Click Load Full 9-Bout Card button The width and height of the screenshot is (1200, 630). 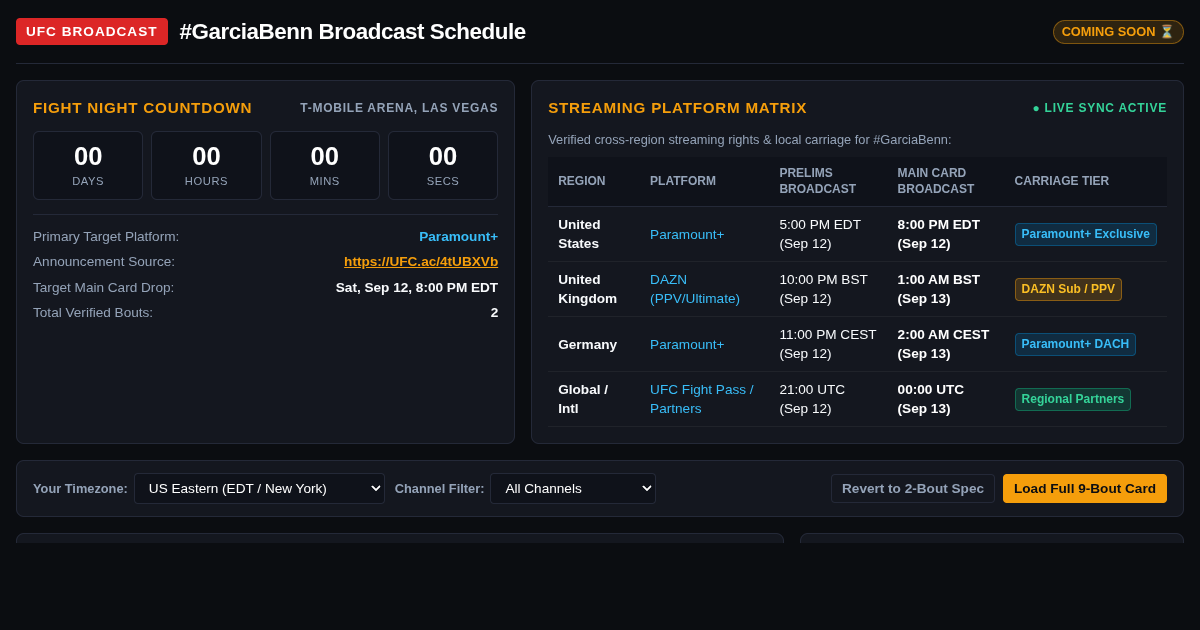1085,488
